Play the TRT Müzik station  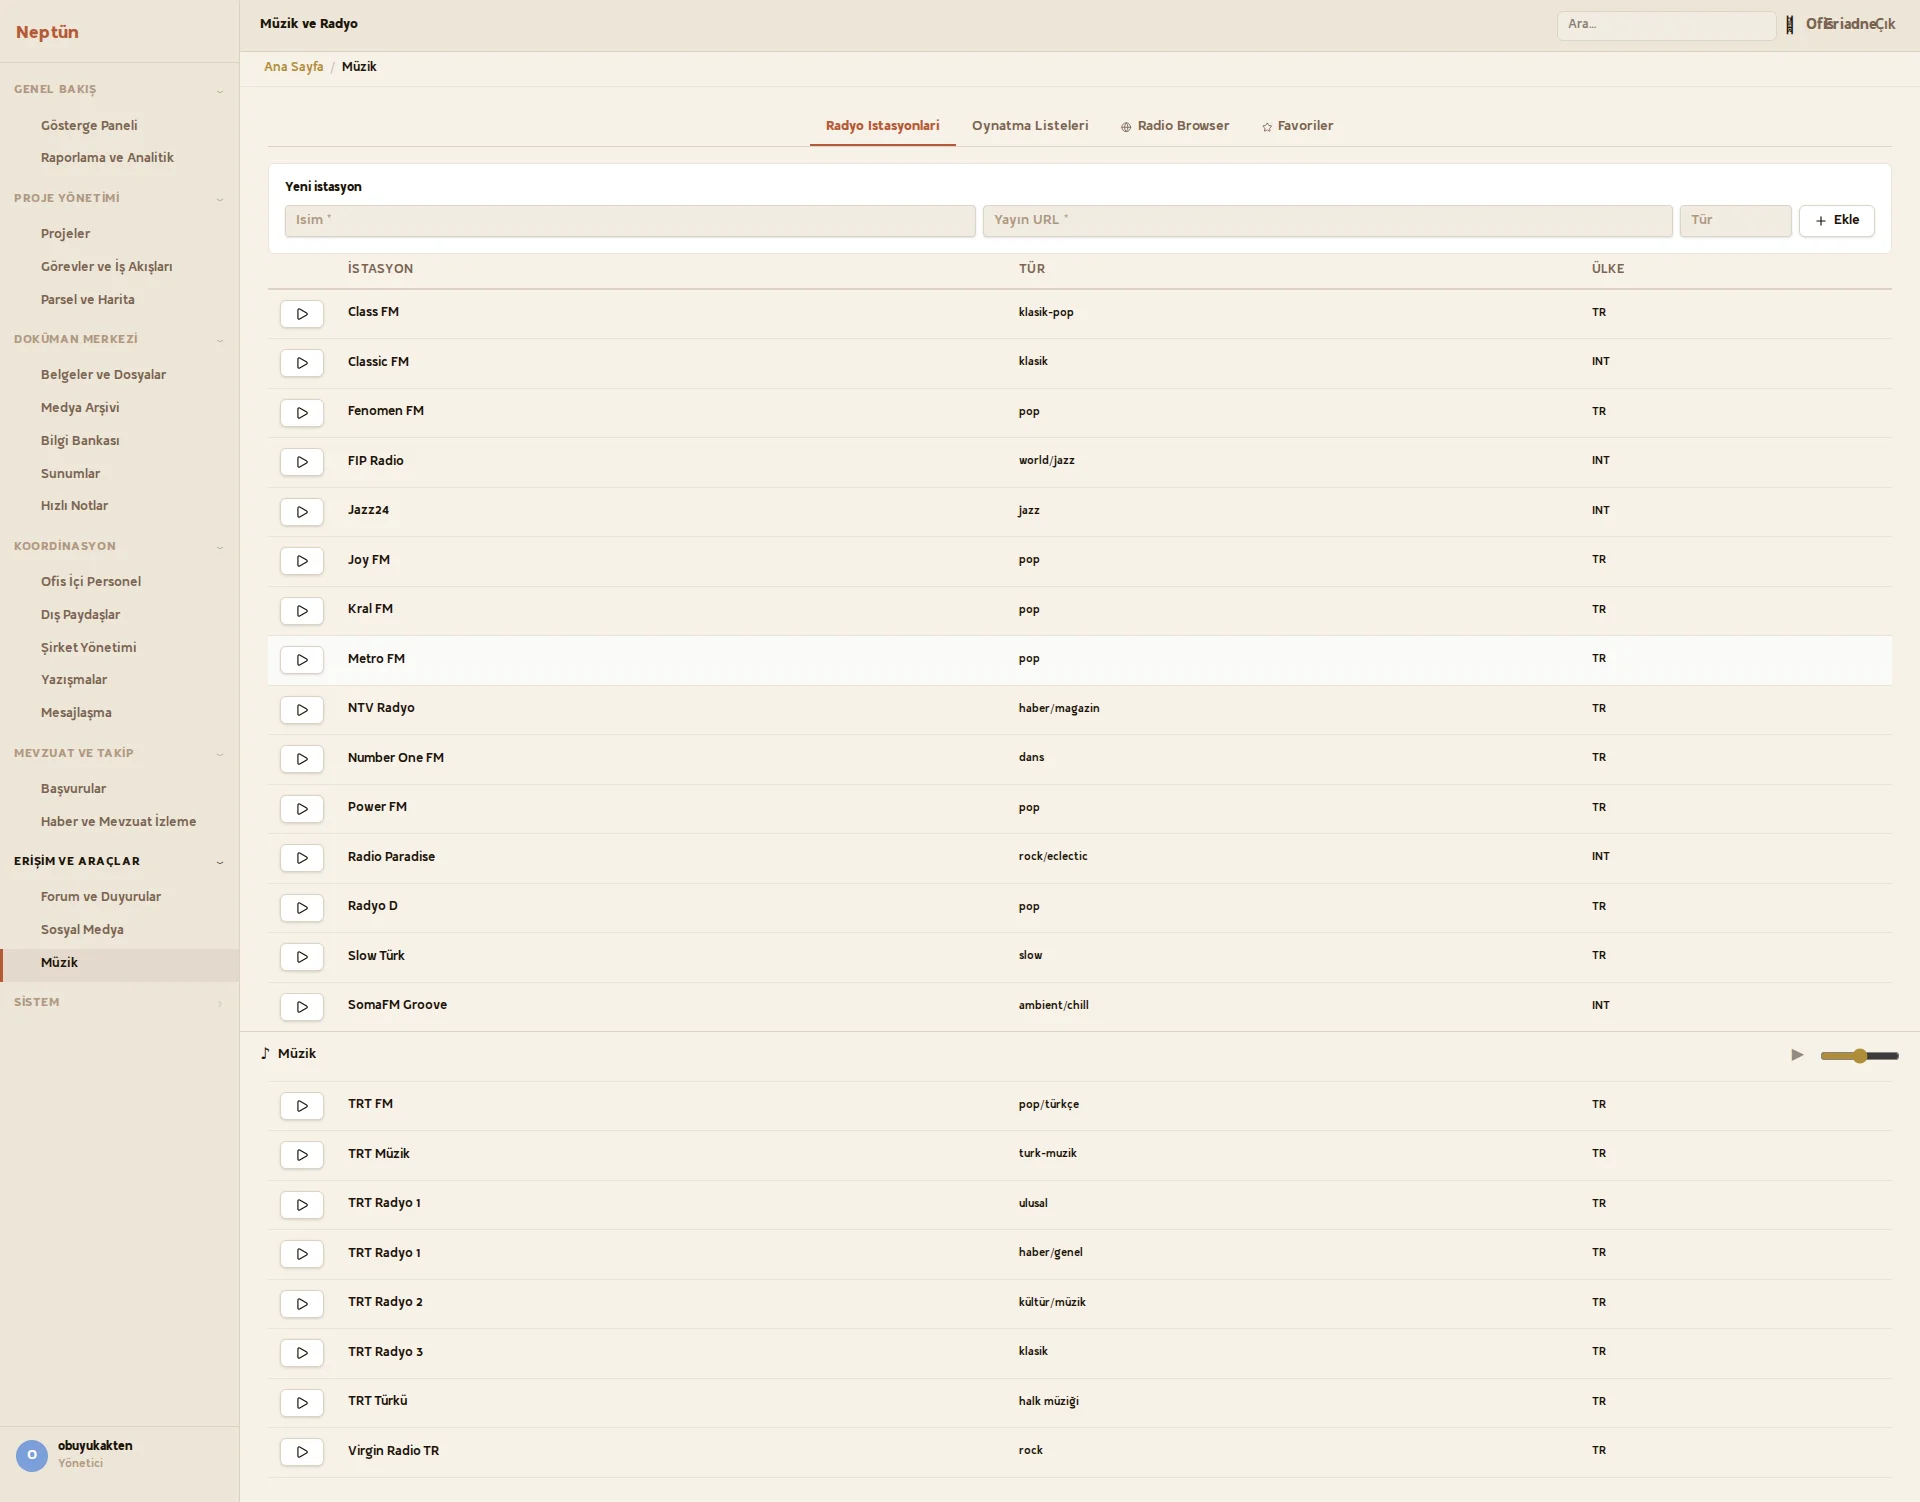click(302, 1155)
